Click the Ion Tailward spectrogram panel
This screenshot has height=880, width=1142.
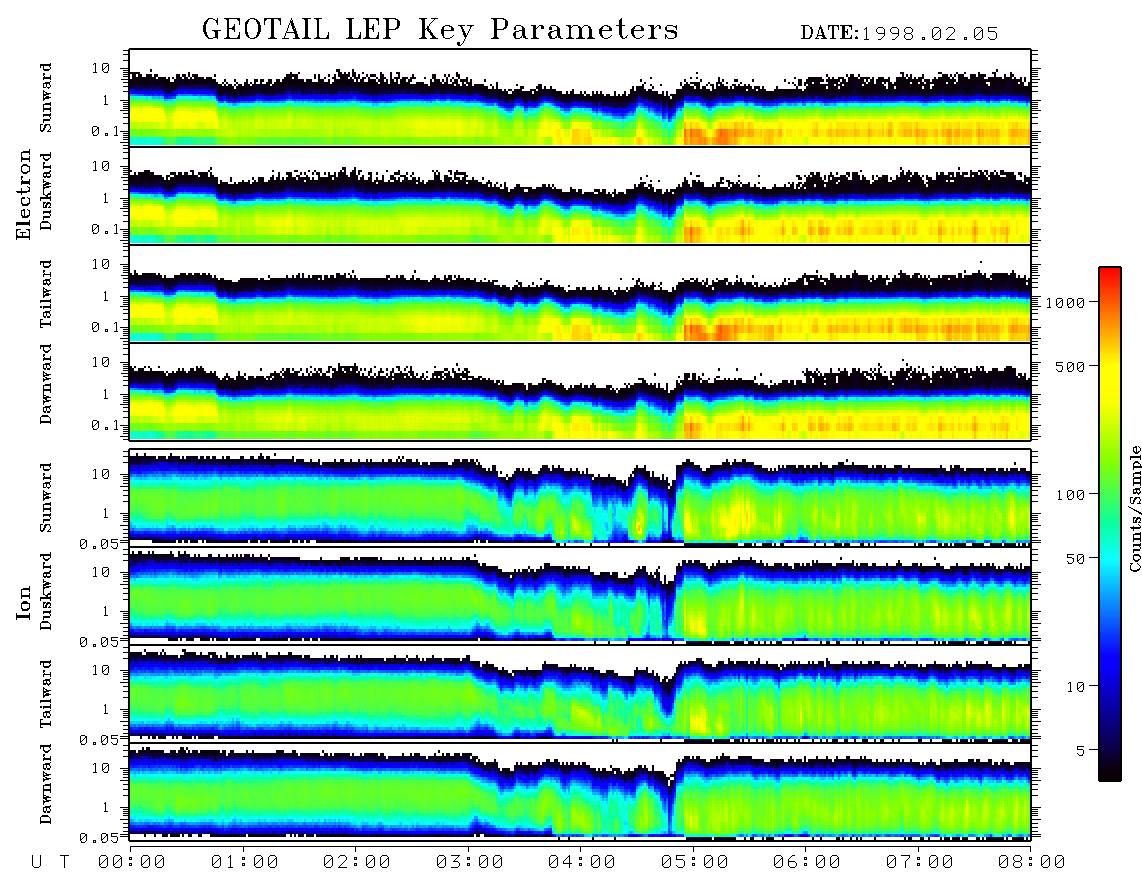(x=580, y=693)
